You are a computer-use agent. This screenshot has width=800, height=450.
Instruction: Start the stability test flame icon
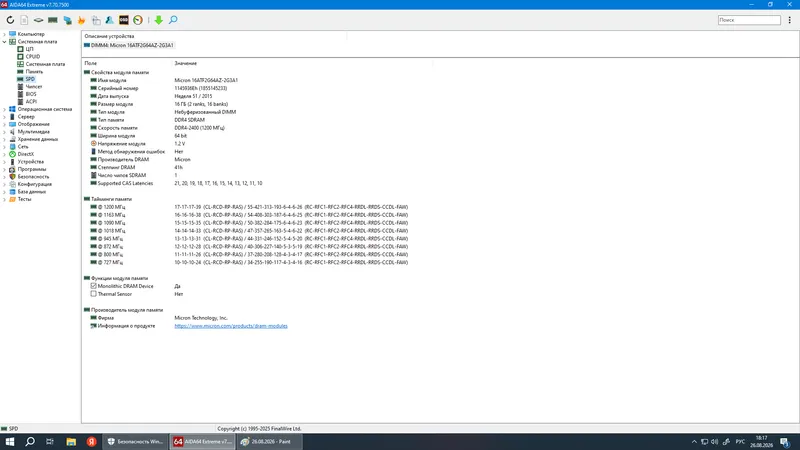(81, 20)
